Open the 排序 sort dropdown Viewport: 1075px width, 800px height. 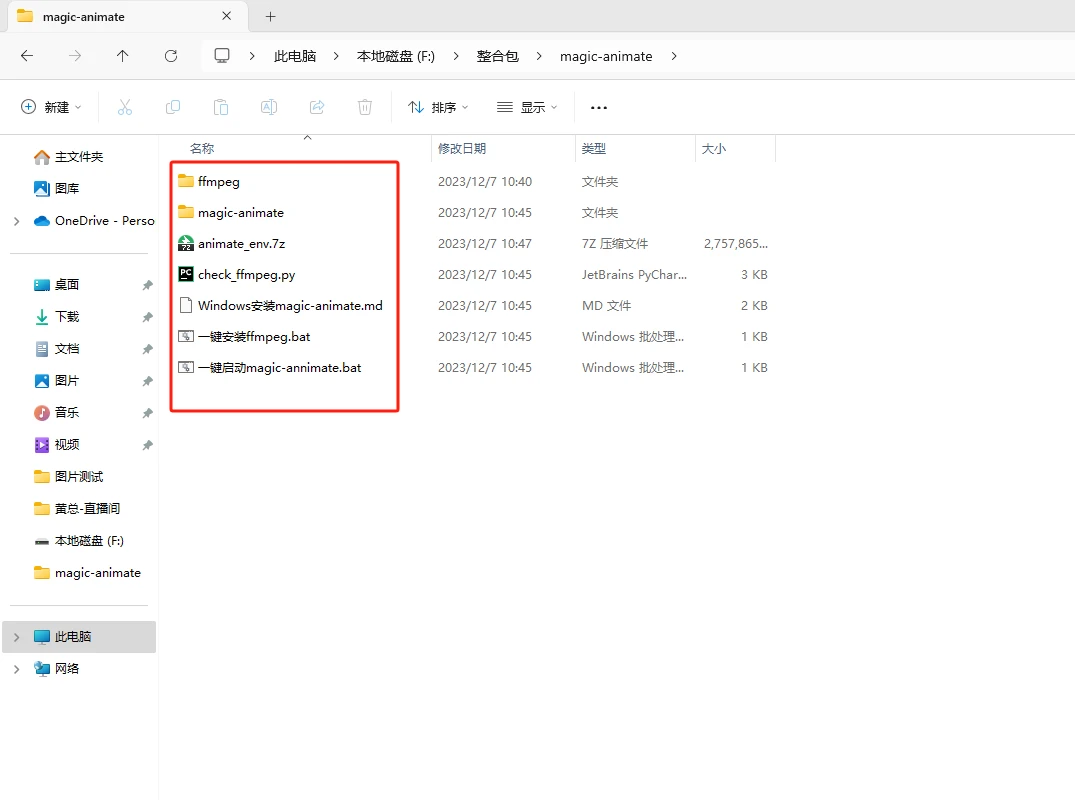(438, 107)
